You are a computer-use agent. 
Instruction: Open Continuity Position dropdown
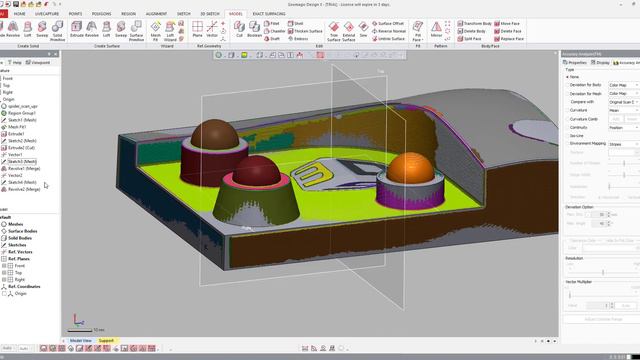coord(624,128)
